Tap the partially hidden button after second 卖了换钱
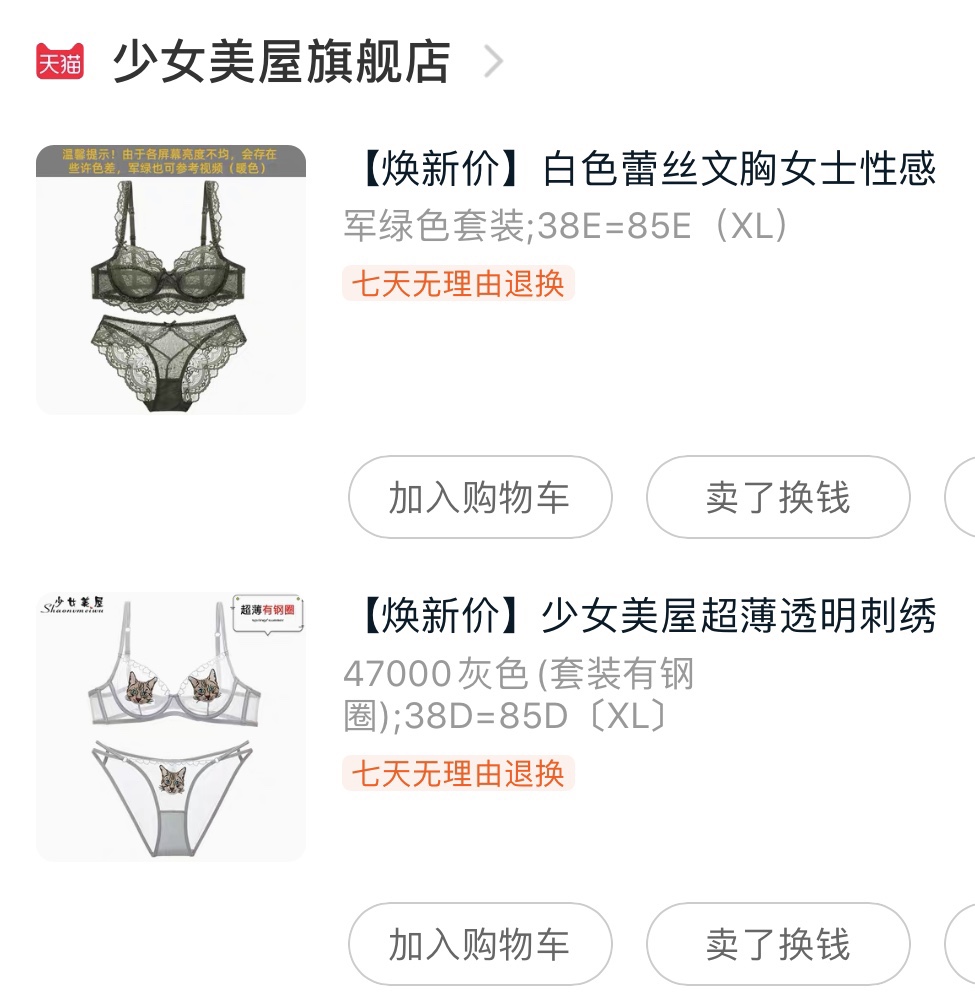This screenshot has width=975, height=1006. (960, 944)
